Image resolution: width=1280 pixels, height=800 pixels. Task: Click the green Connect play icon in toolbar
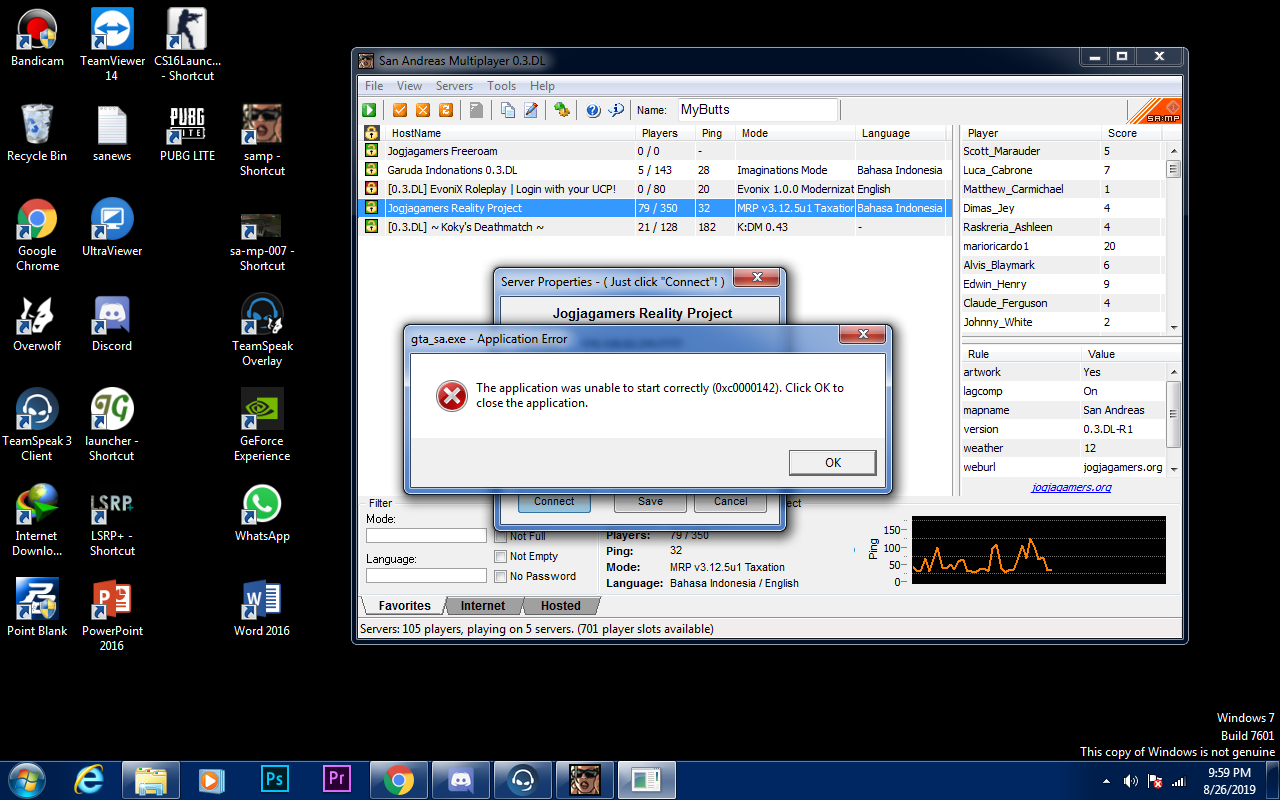coord(369,110)
